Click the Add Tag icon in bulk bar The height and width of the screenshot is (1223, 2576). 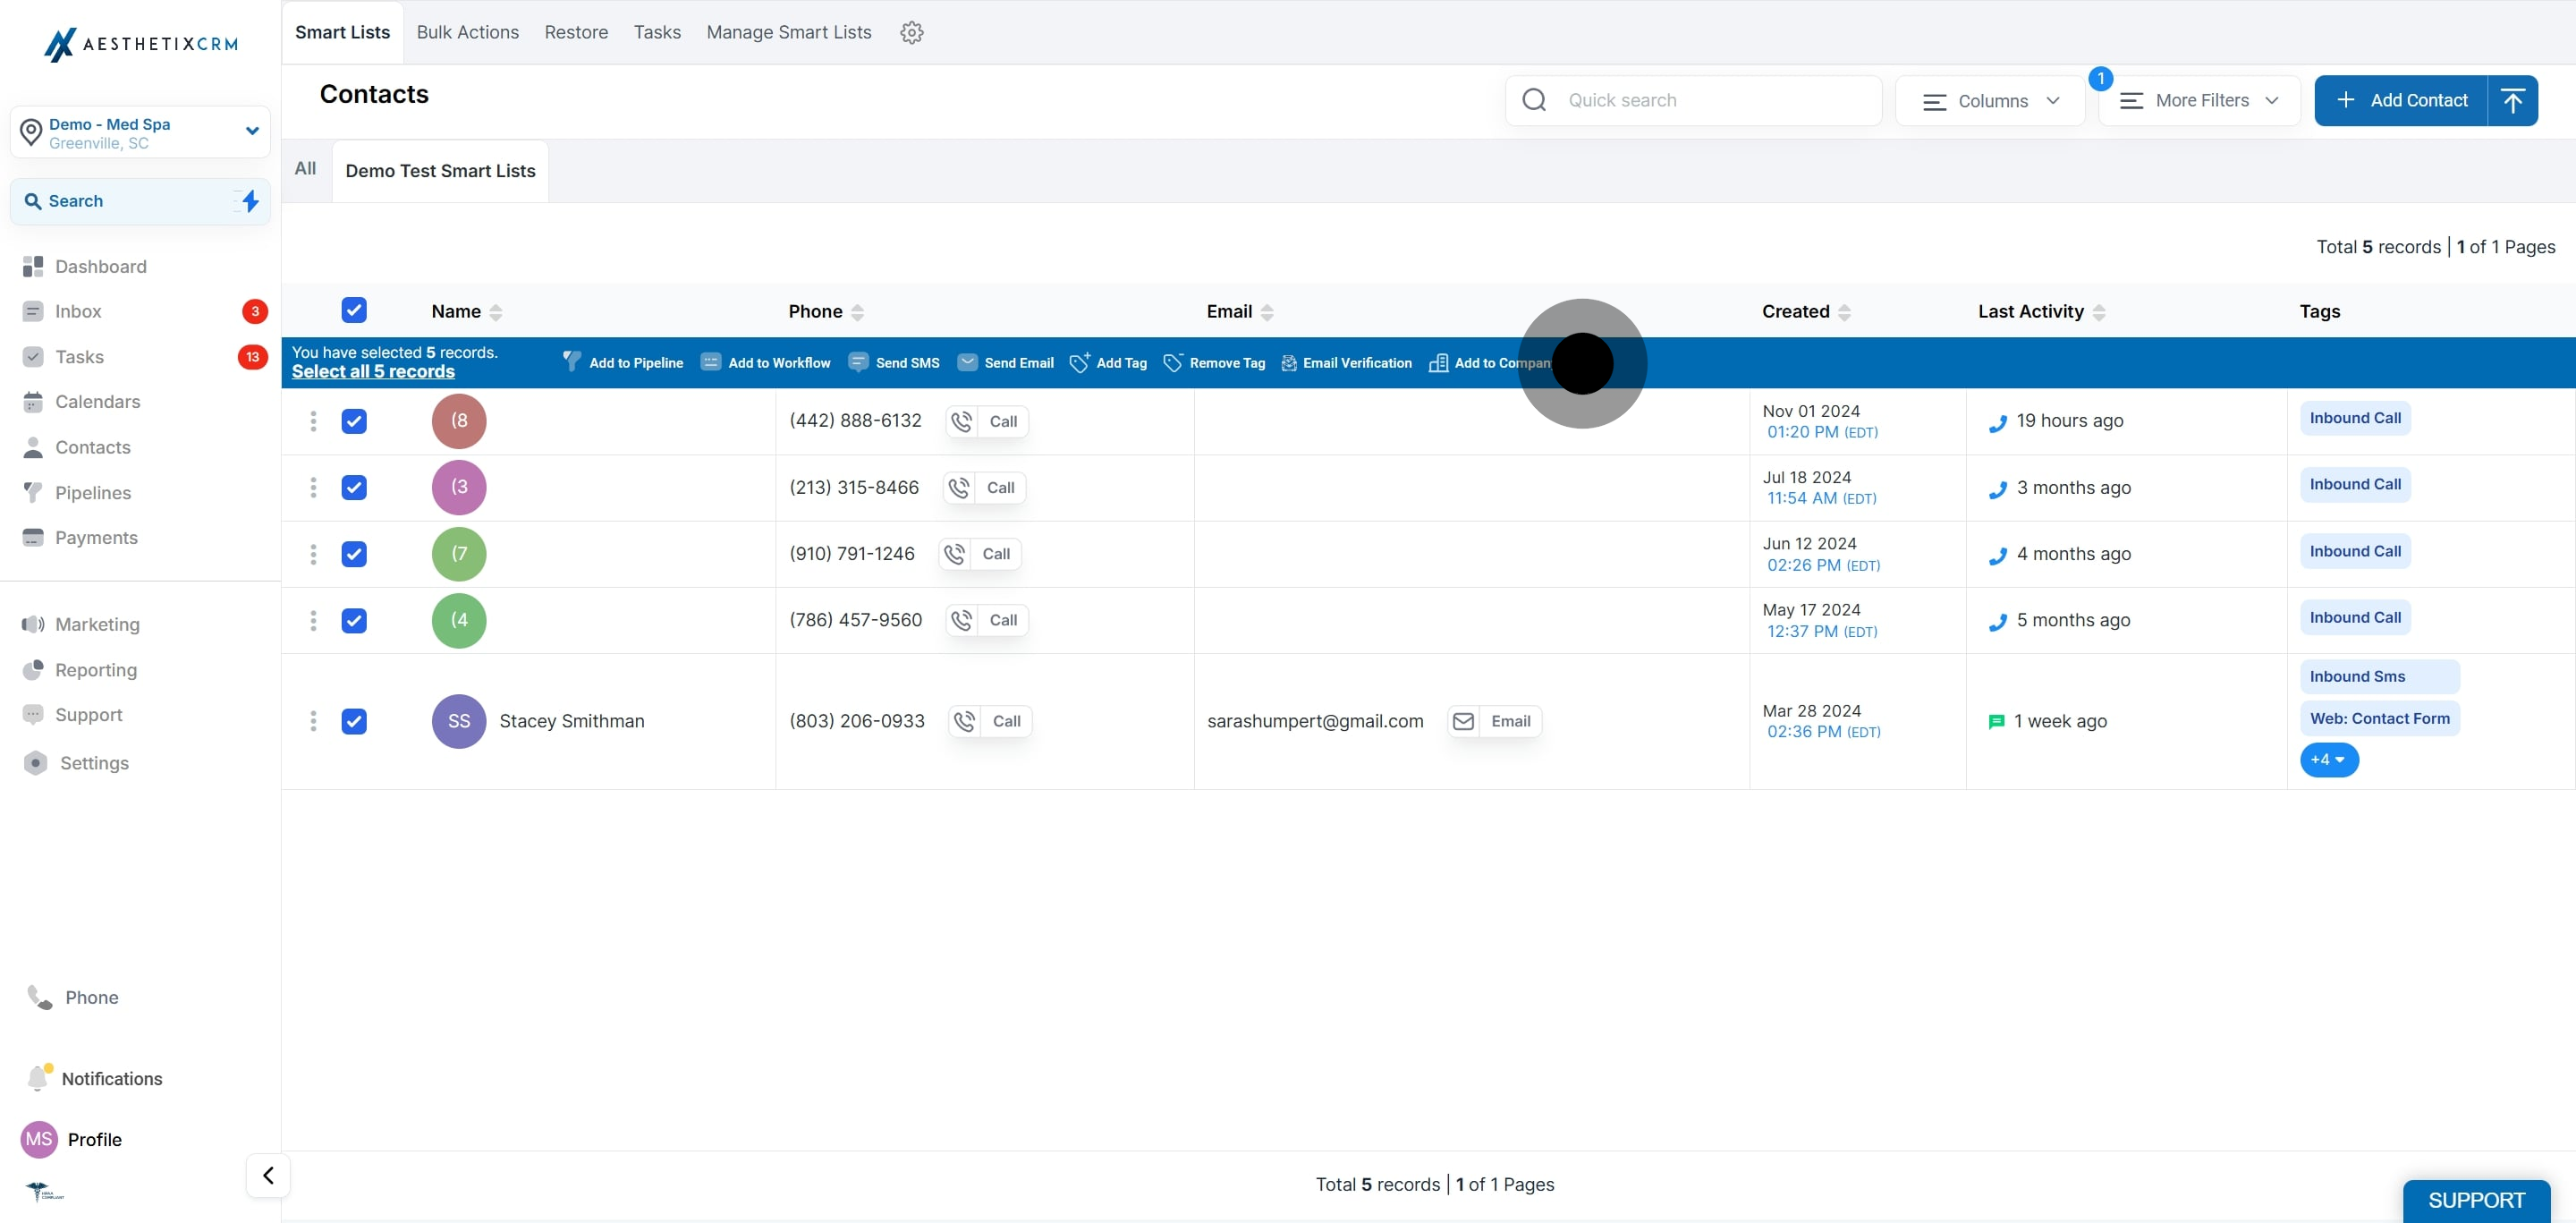[1079, 363]
